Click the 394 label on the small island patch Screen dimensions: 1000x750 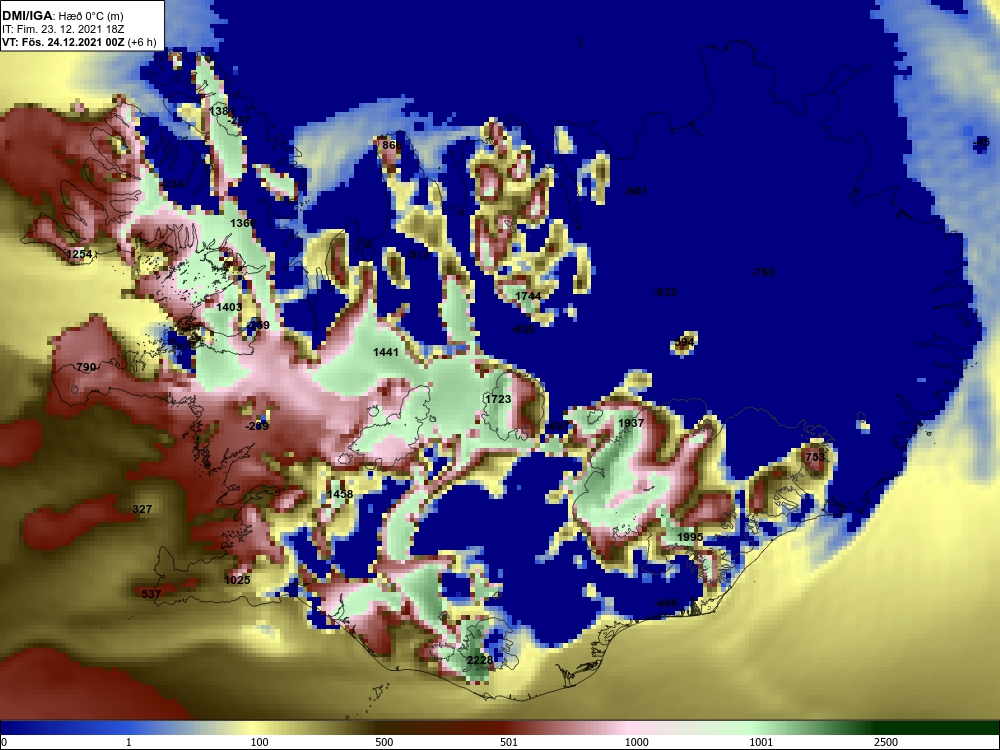pos(684,342)
